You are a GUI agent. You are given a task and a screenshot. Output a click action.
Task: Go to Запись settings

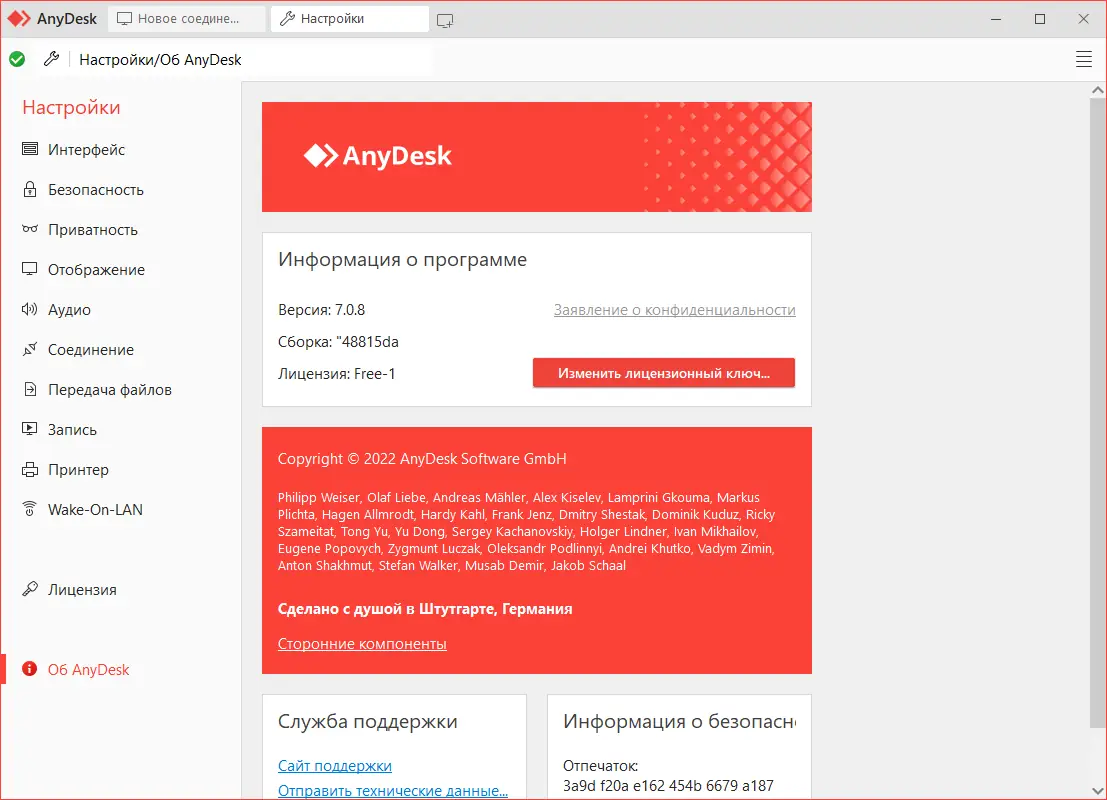[x=72, y=430]
